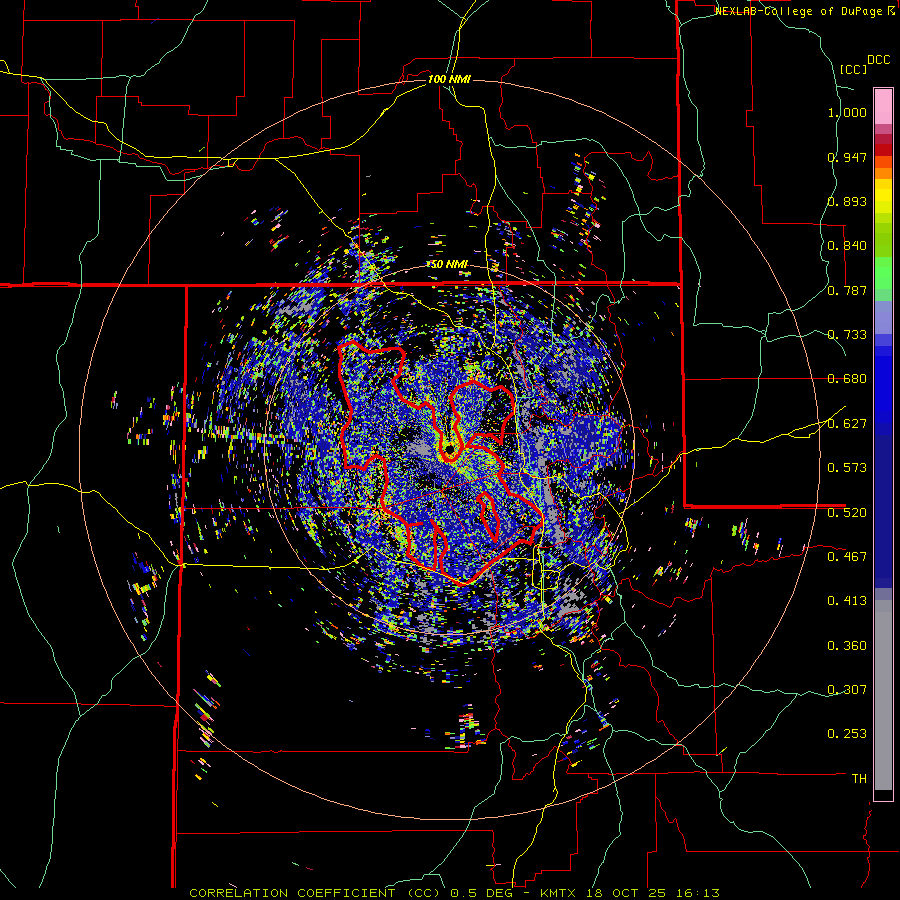Click the CORRELATION COEFFICIENT (CC) title text
The width and height of the screenshot is (900, 900).
point(315,893)
